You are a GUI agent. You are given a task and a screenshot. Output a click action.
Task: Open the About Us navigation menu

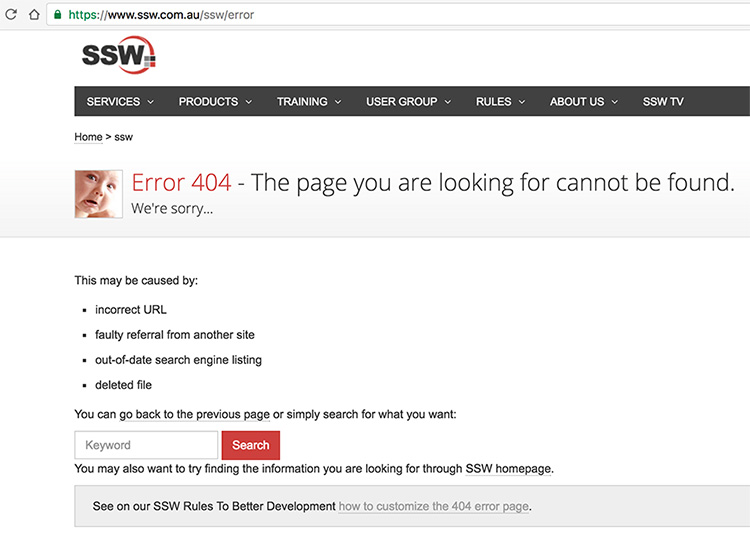point(583,102)
